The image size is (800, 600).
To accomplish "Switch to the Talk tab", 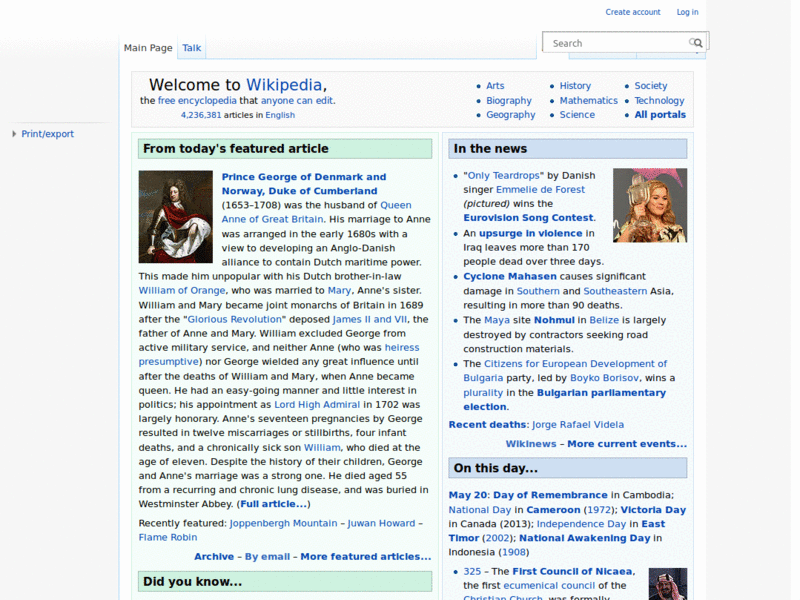I will 191,48.
